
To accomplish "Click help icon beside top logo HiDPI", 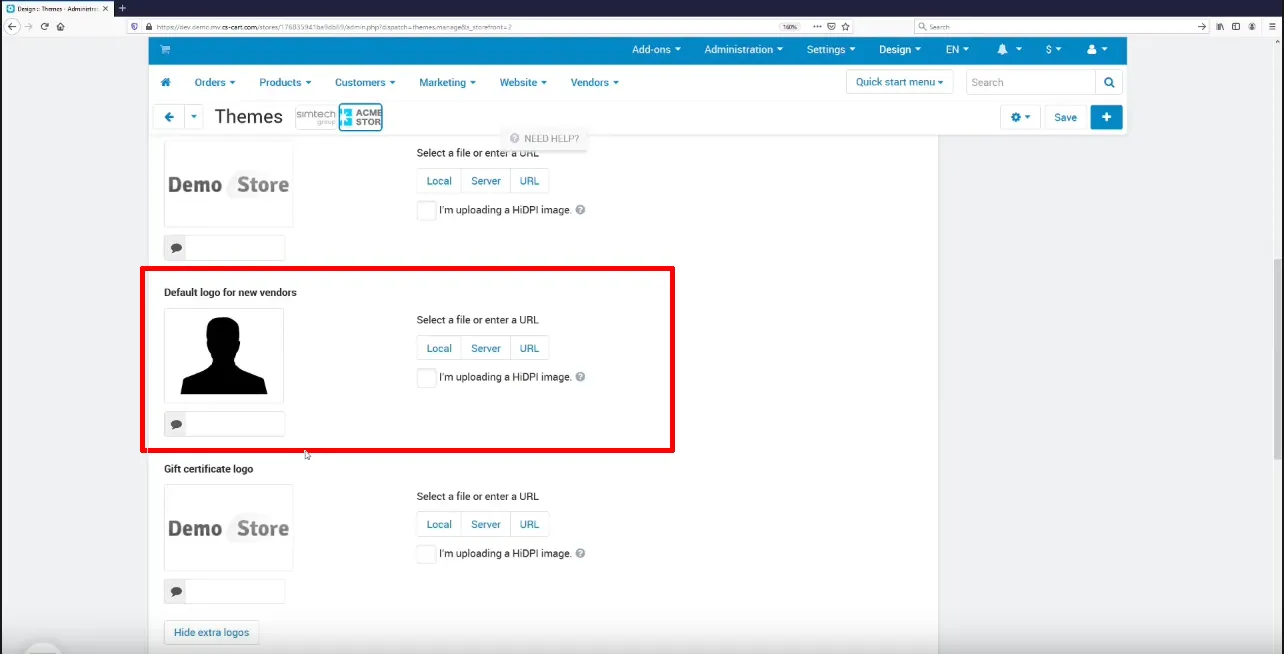I will pos(580,211).
